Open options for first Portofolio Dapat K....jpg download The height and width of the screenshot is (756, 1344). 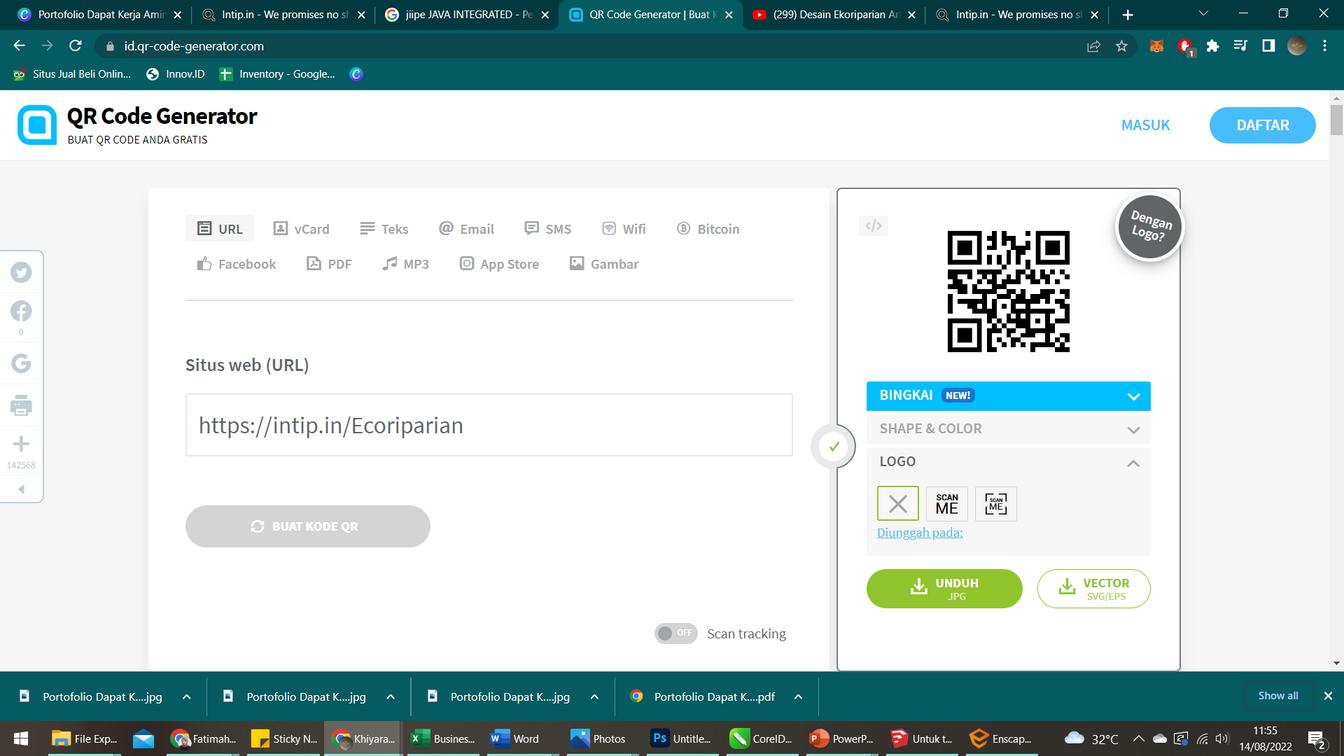[186, 697]
